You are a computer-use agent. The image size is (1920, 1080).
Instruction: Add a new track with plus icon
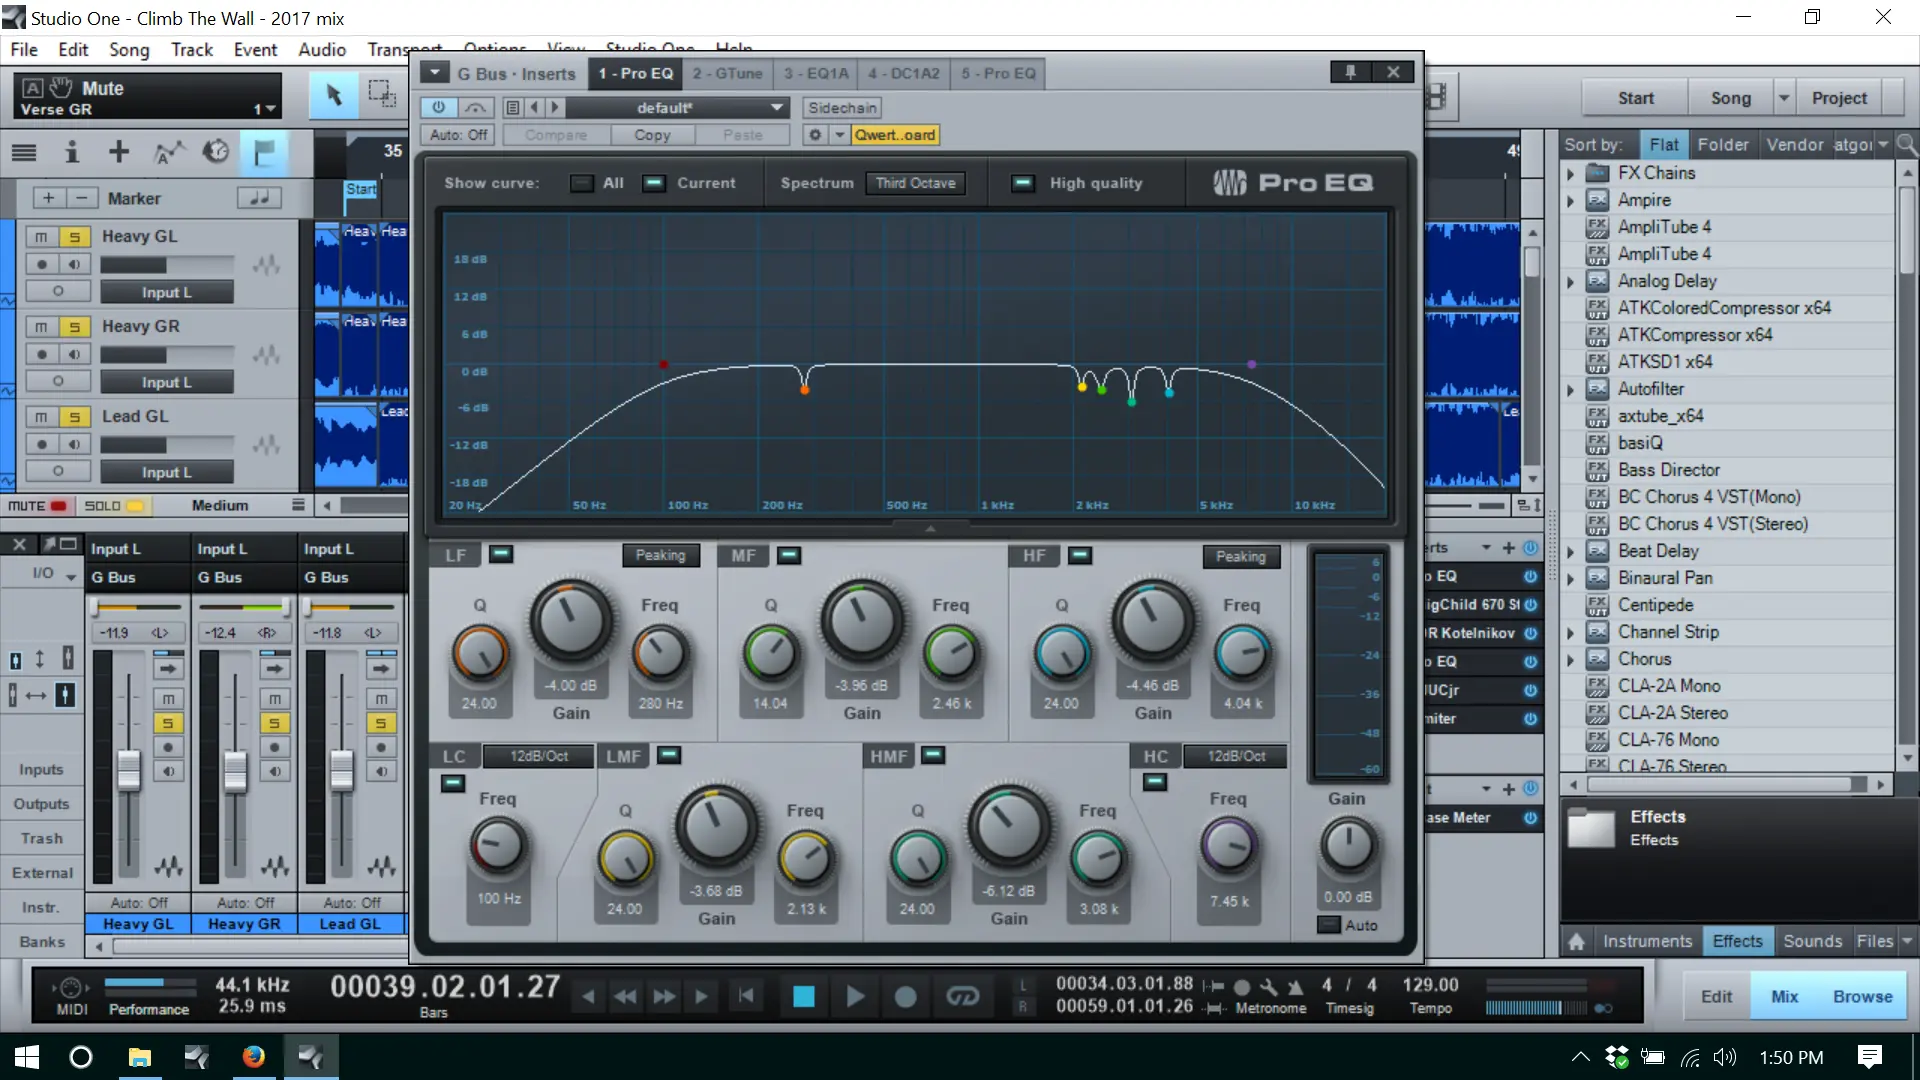119,152
